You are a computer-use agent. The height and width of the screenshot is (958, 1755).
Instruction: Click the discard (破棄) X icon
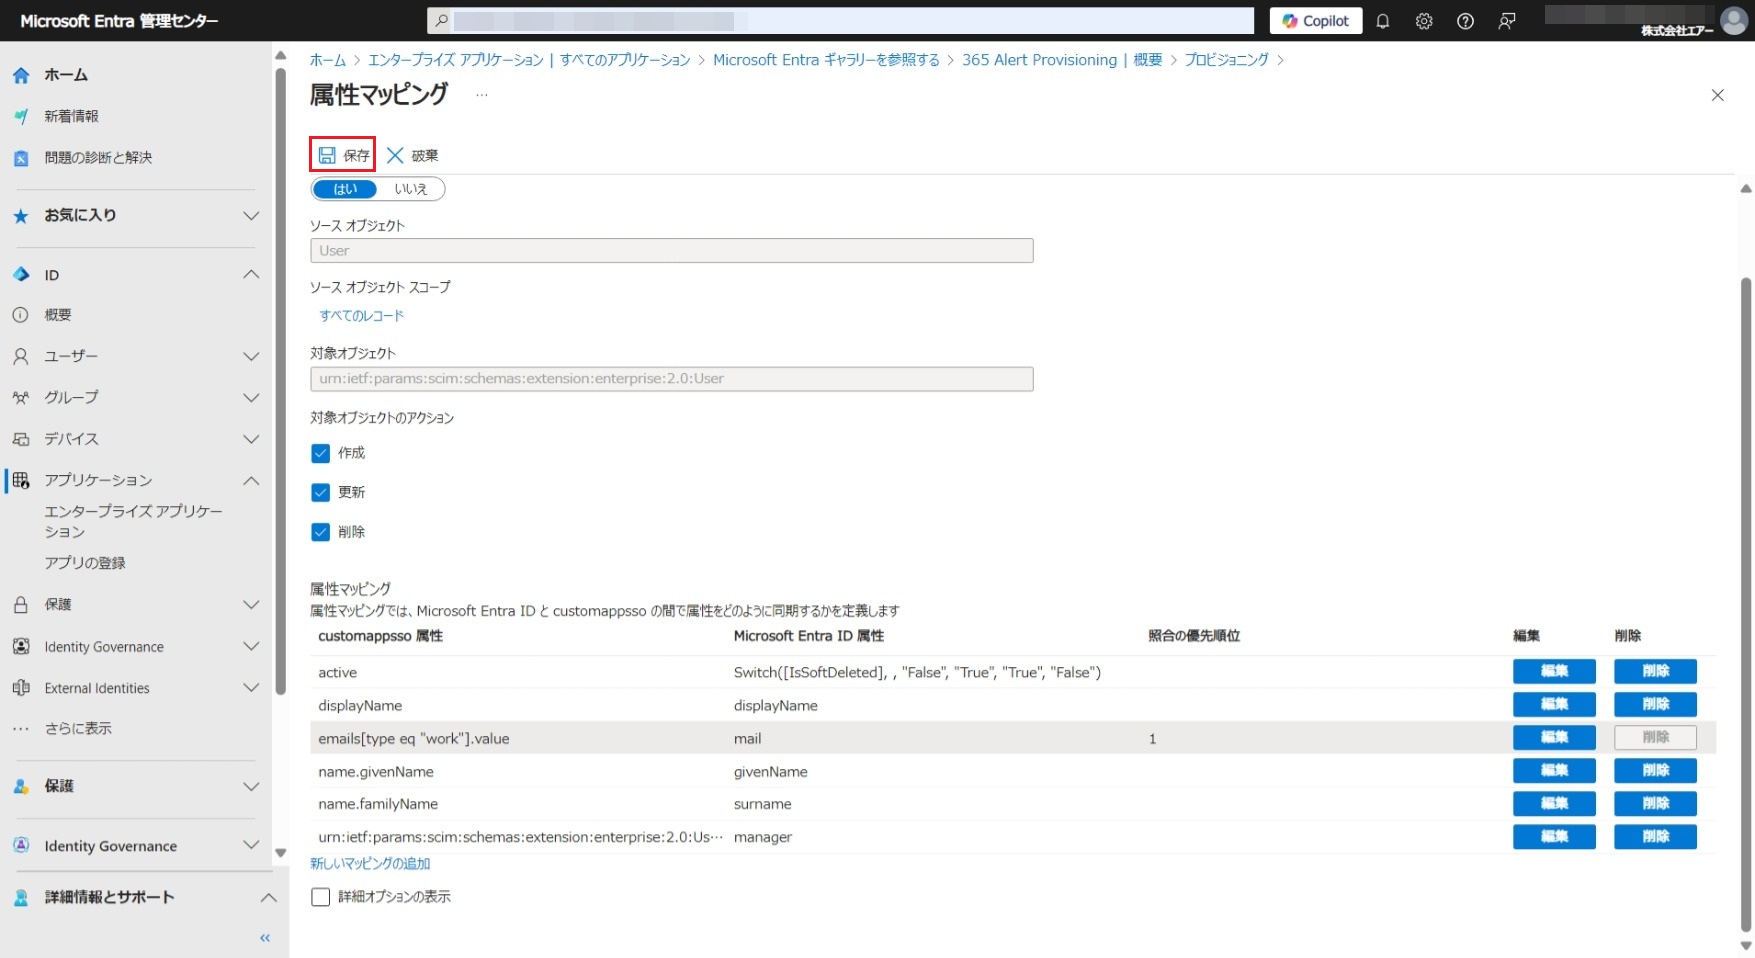[395, 155]
